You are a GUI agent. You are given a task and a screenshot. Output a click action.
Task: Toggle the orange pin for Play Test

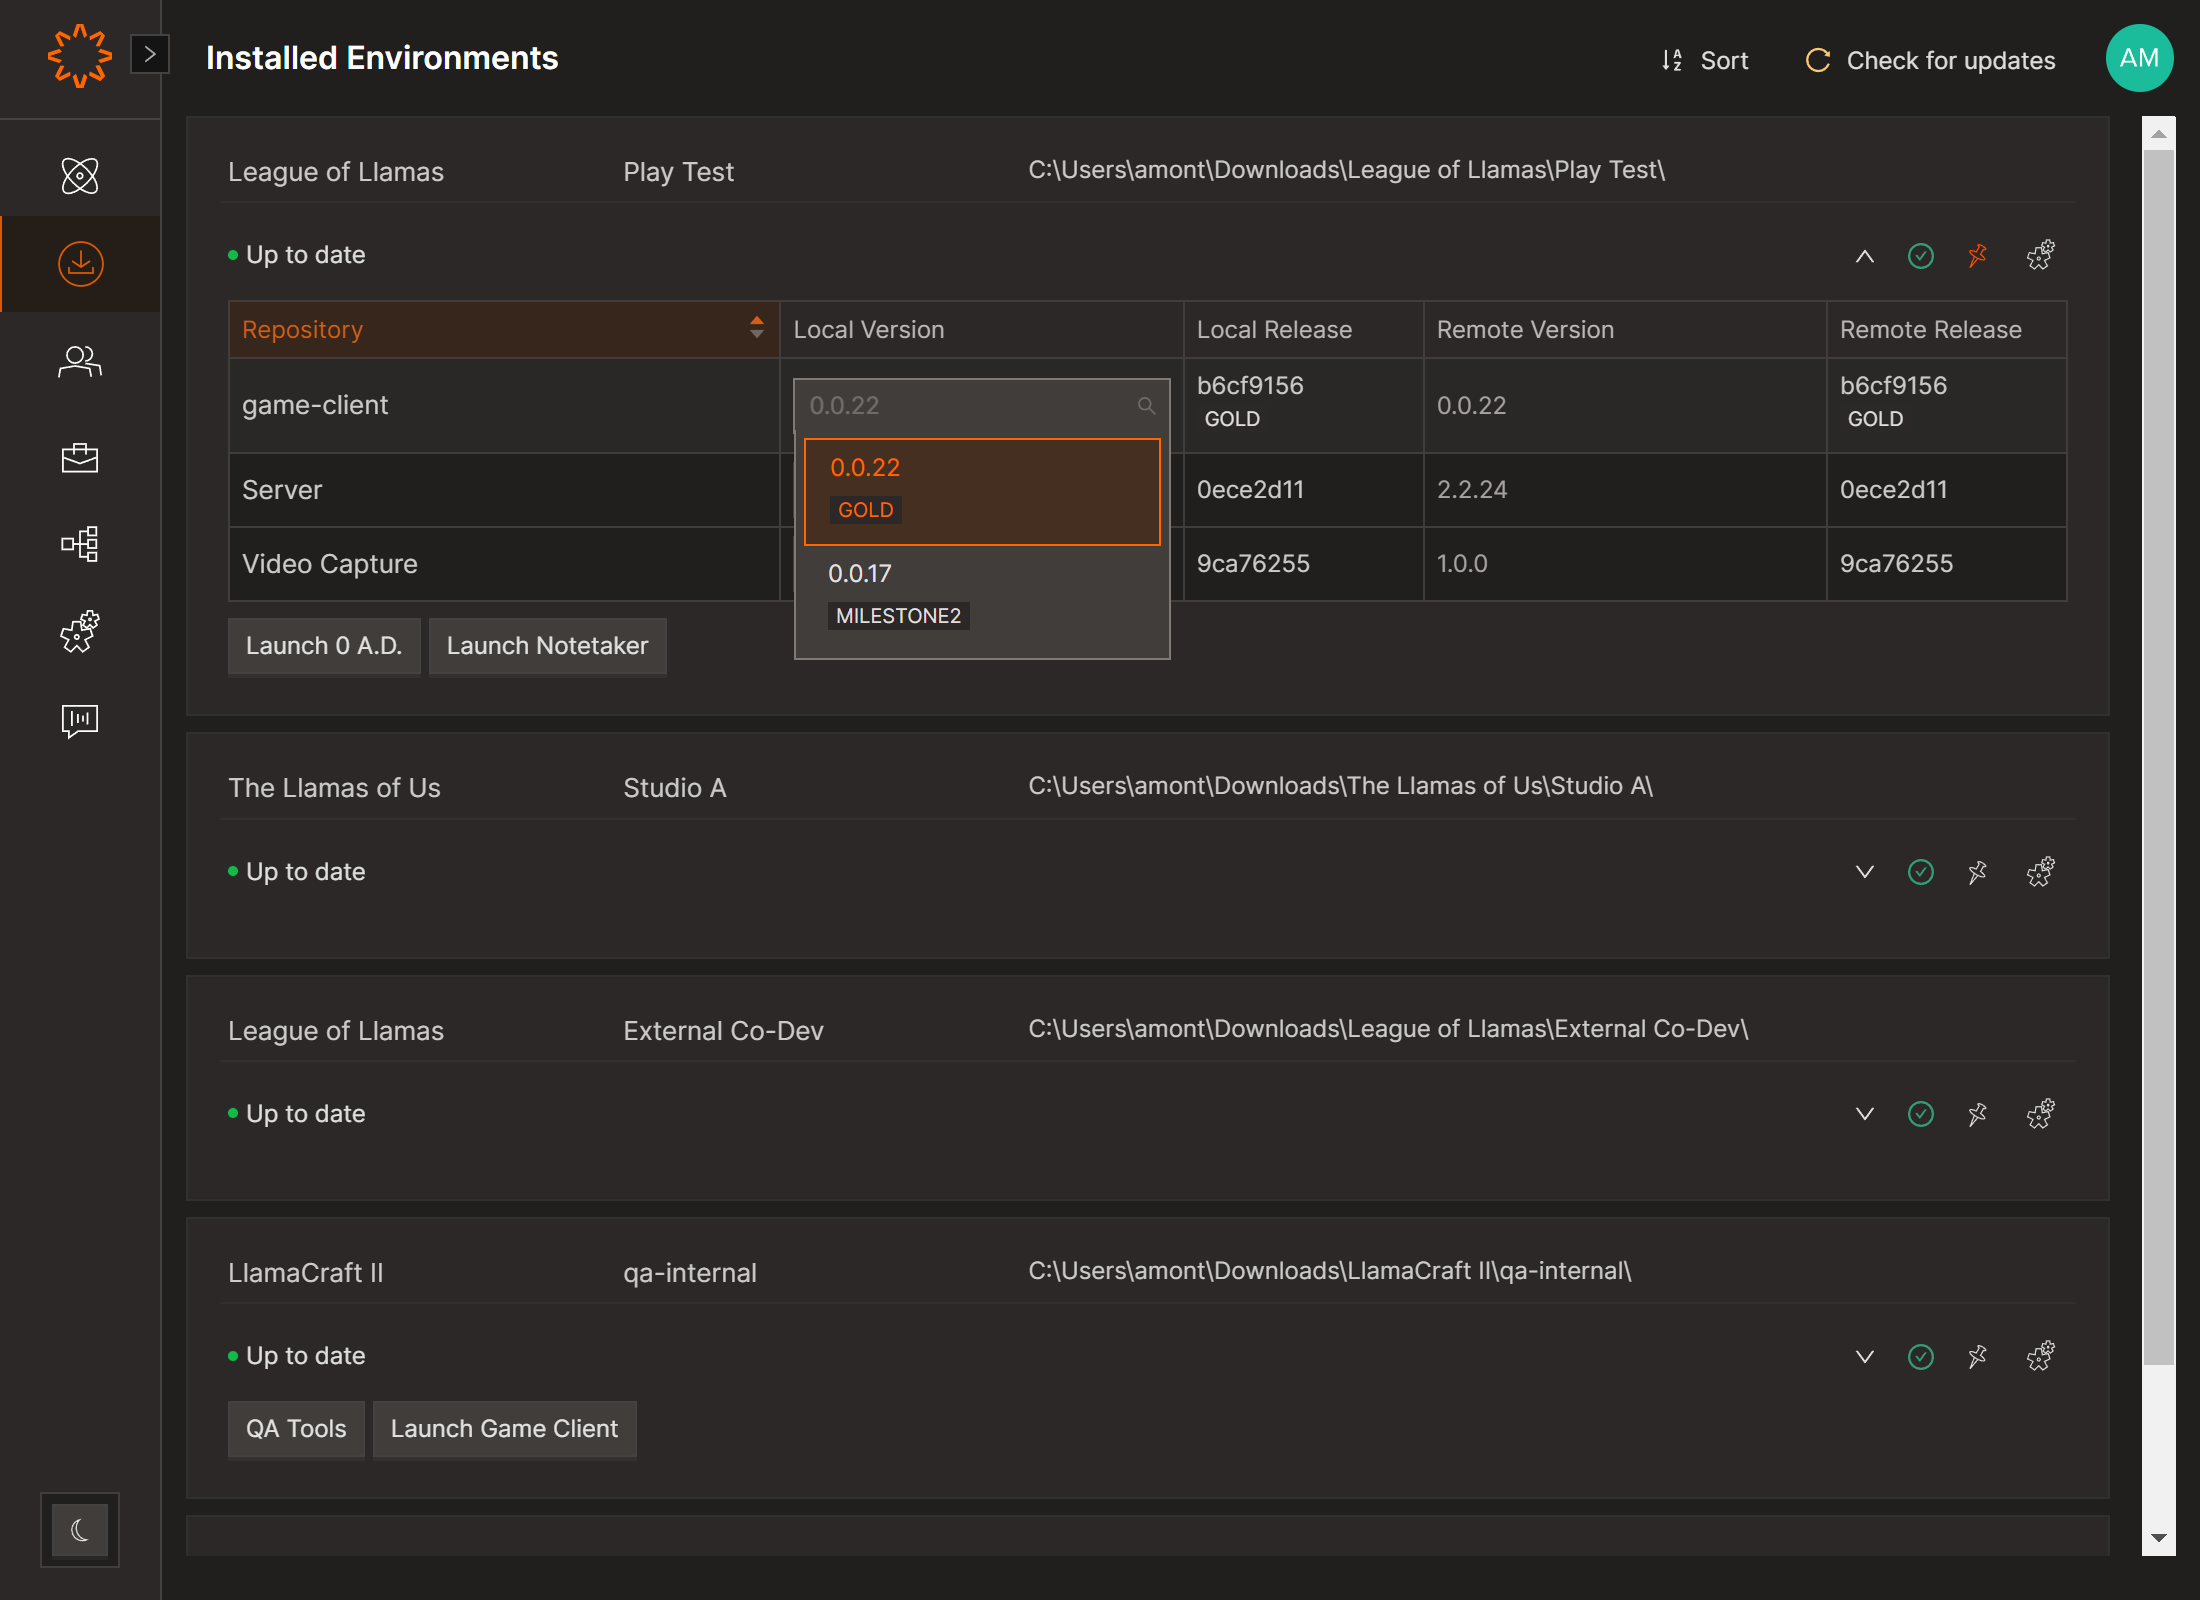(x=1977, y=256)
